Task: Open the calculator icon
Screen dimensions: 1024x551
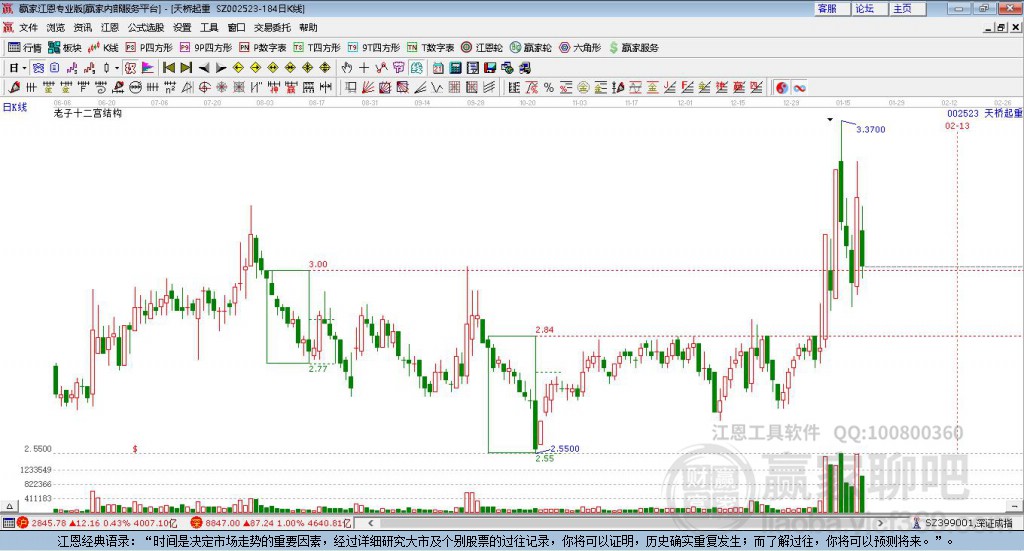Action: [455, 68]
